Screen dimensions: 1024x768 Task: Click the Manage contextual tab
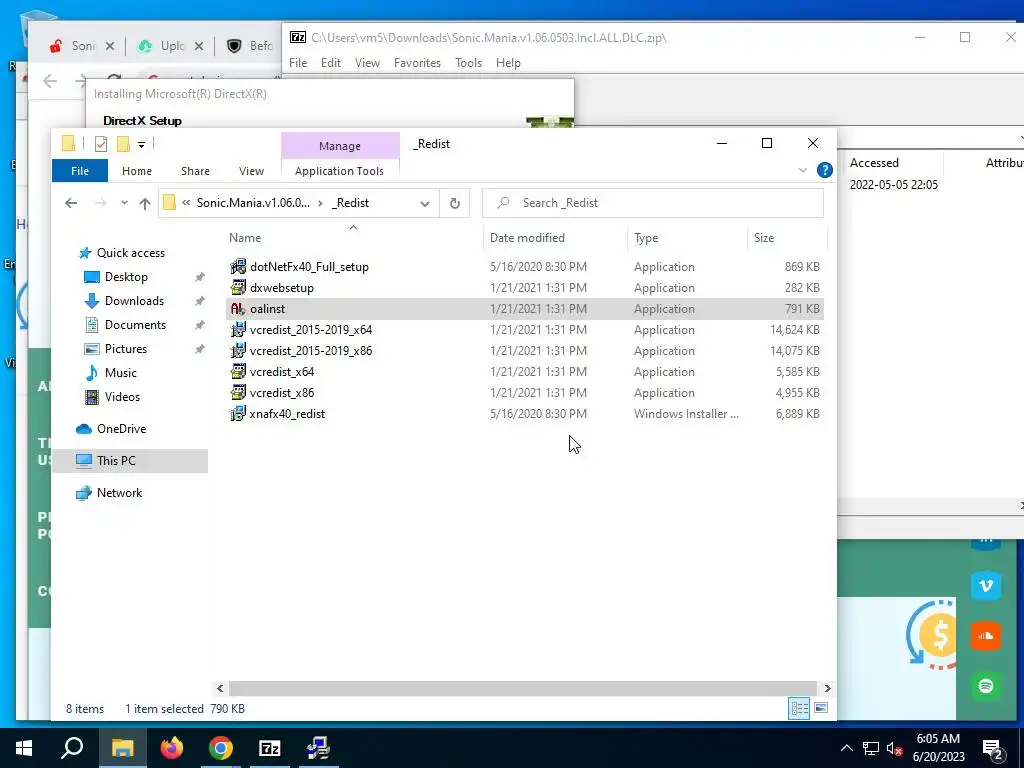point(340,146)
